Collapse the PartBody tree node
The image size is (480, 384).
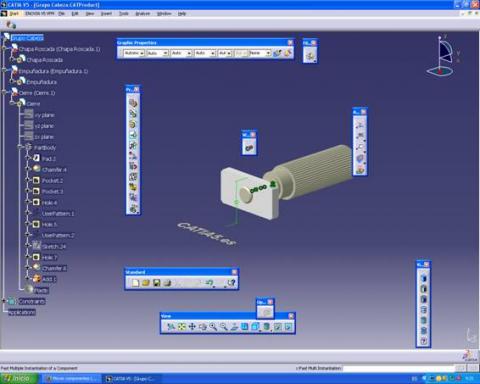[20, 147]
